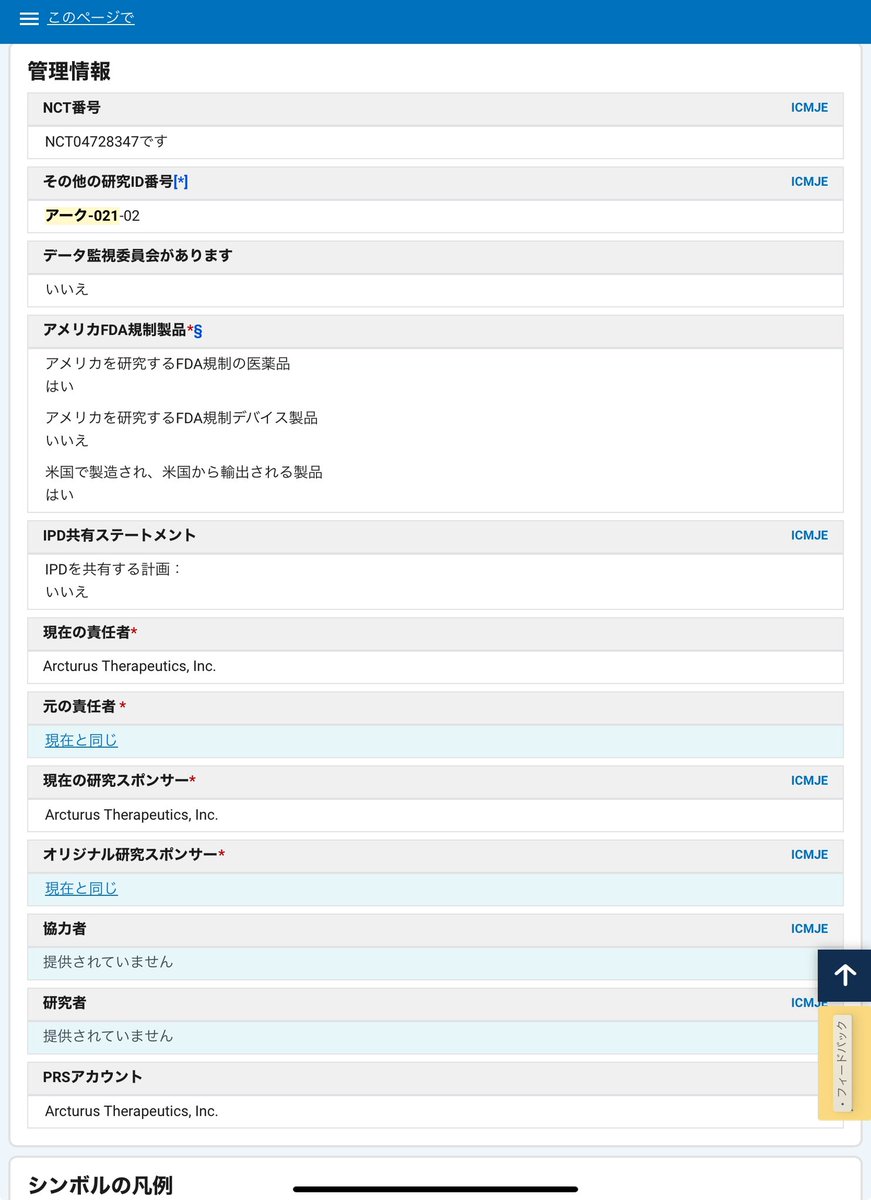Open the このページで page navigation link

[x=91, y=18]
